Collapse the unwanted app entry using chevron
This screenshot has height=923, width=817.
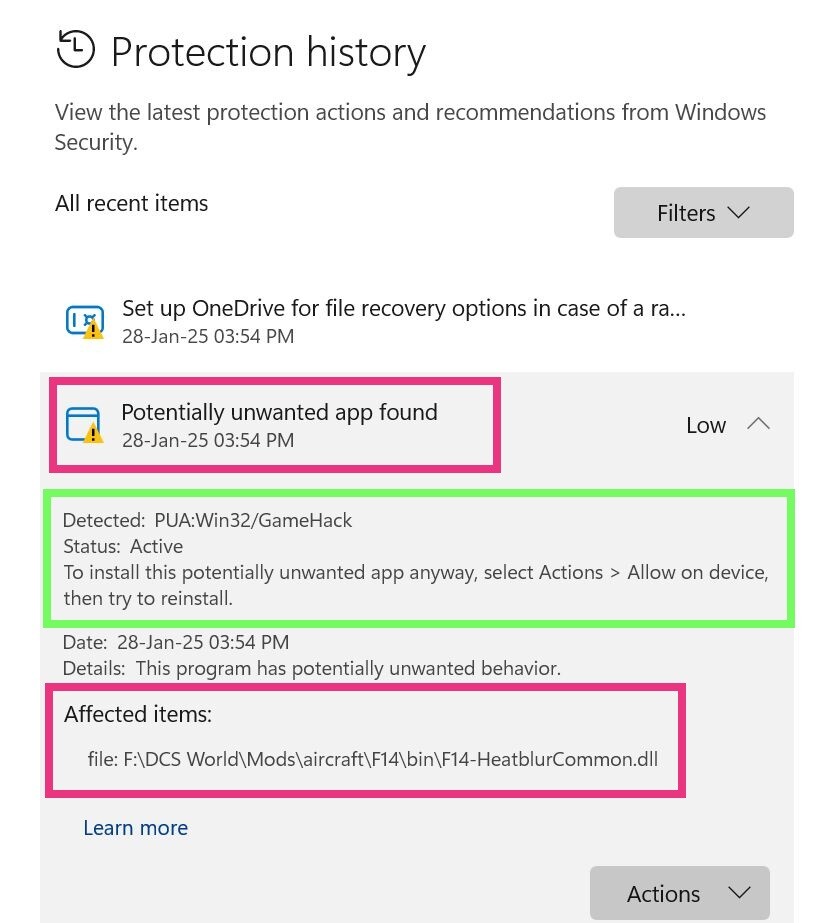point(759,424)
